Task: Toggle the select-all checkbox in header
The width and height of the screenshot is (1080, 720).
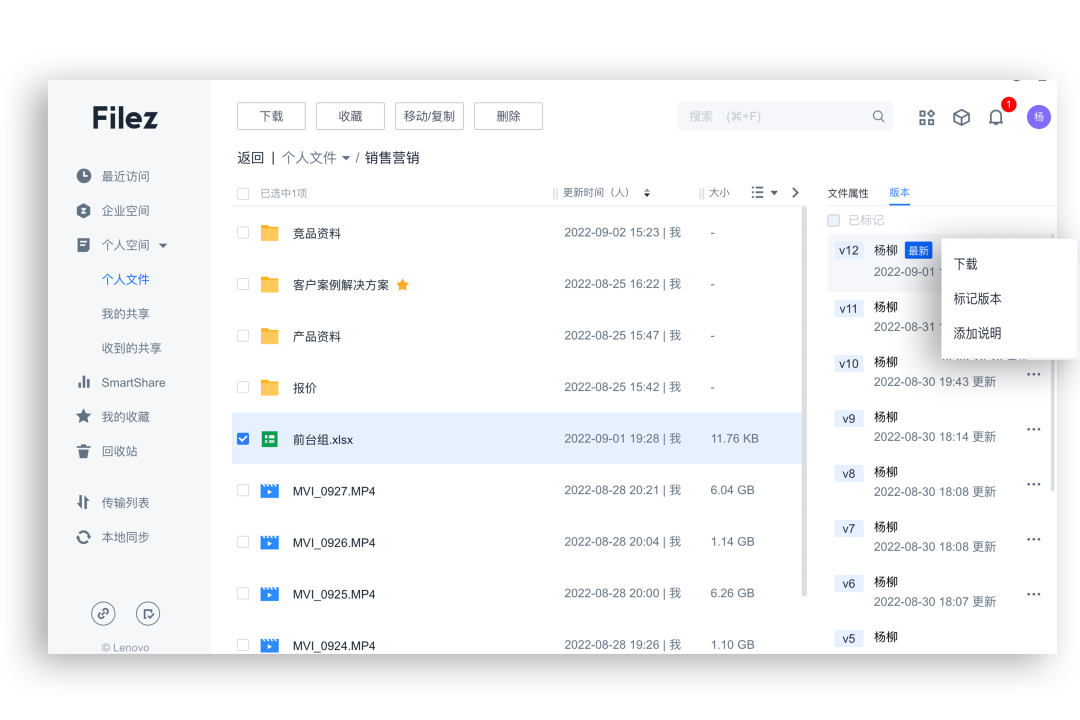Action: click(x=242, y=194)
